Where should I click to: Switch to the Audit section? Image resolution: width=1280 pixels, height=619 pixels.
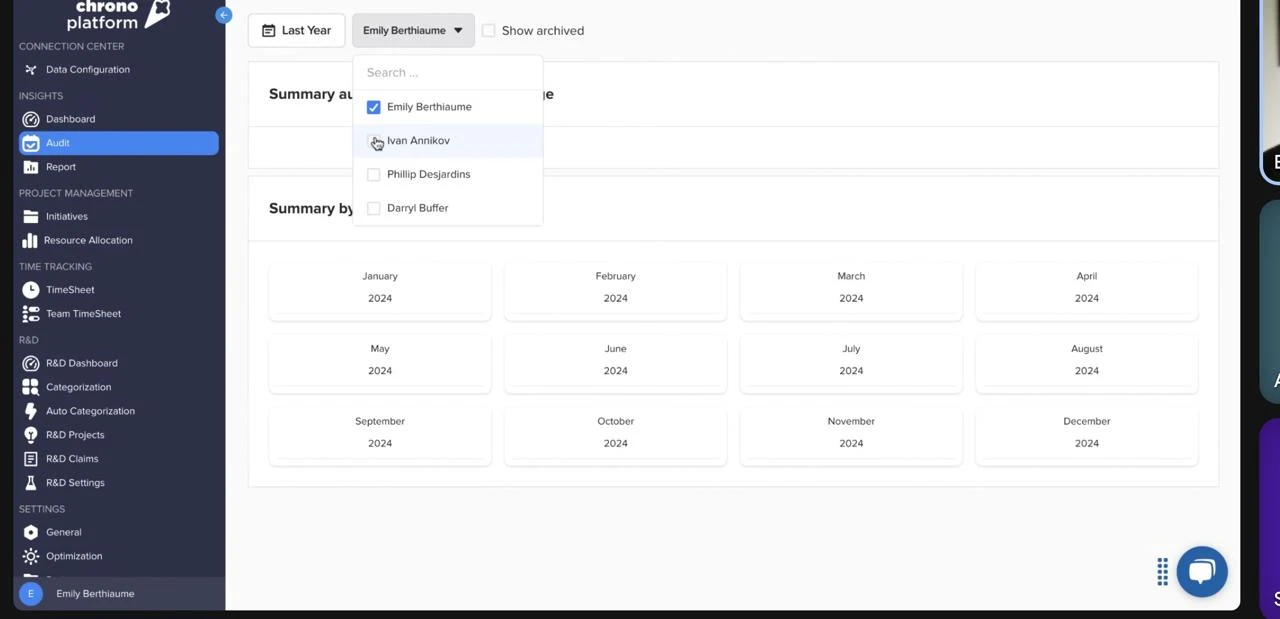[57, 142]
